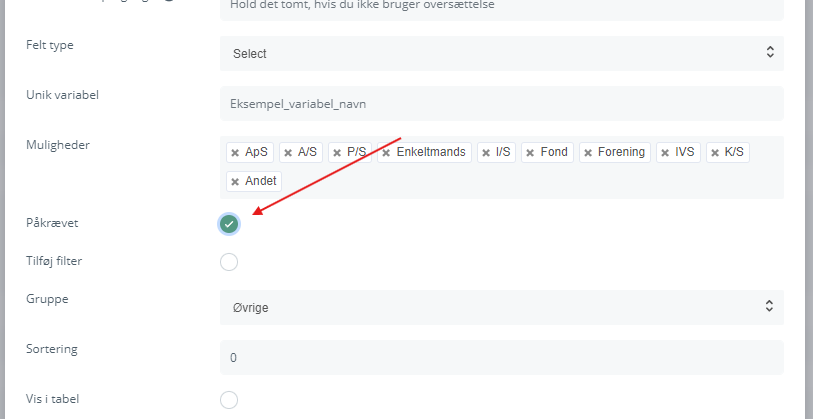Open the Gruppe dropdown
The height and width of the screenshot is (419, 813).
[501, 308]
